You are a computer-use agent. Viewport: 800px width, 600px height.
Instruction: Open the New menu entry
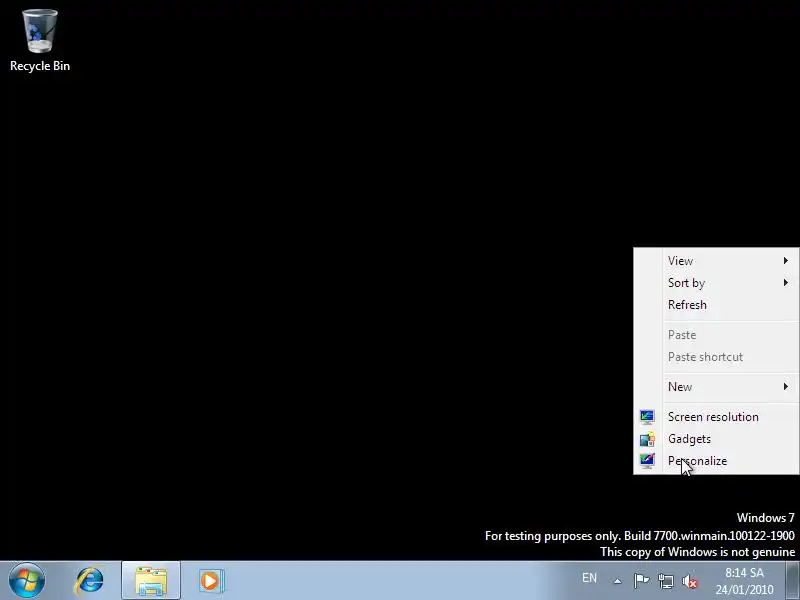[x=716, y=387]
